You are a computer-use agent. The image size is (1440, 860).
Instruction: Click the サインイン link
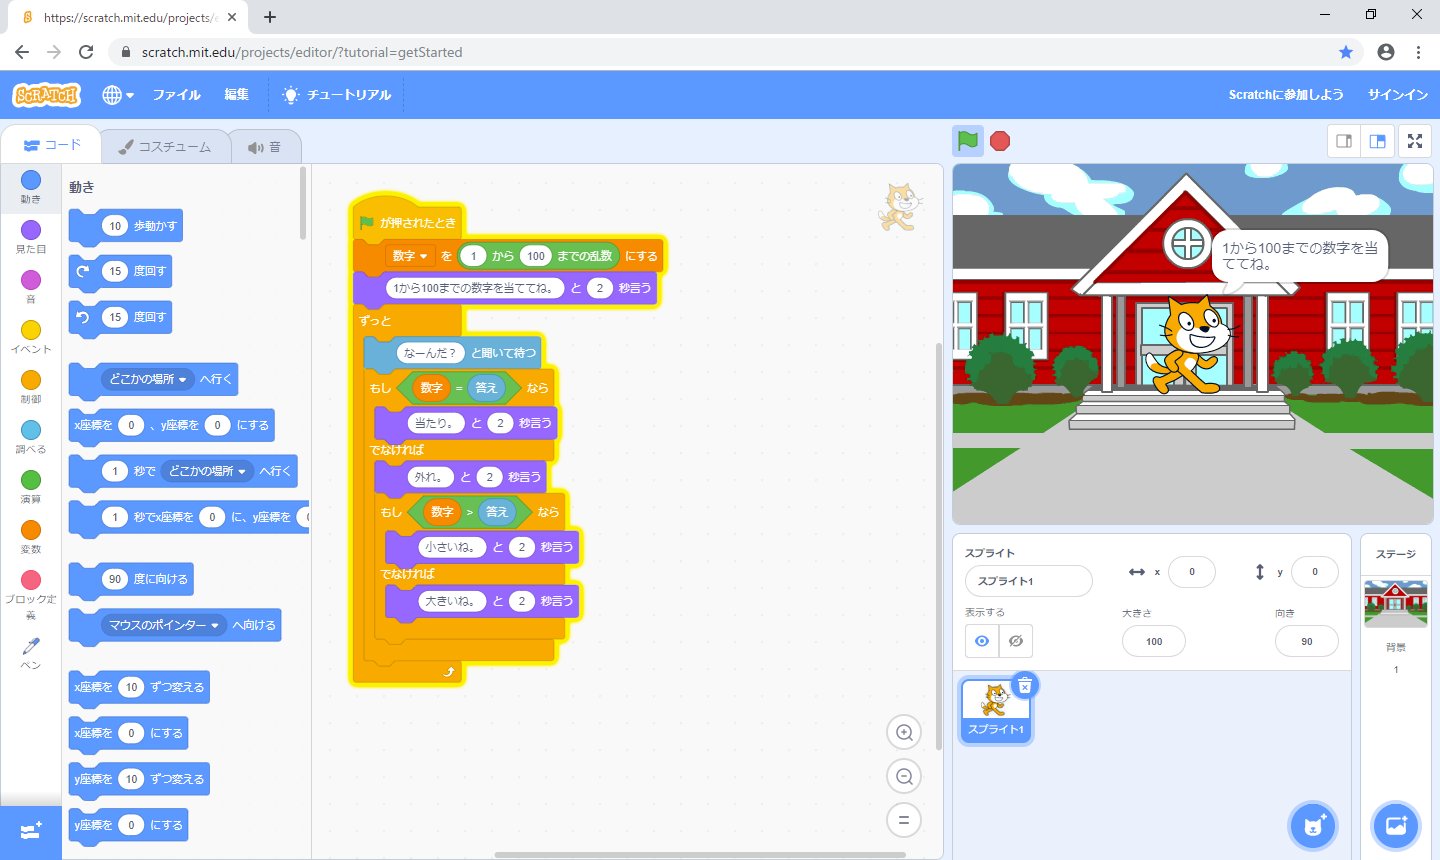[1397, 95]
